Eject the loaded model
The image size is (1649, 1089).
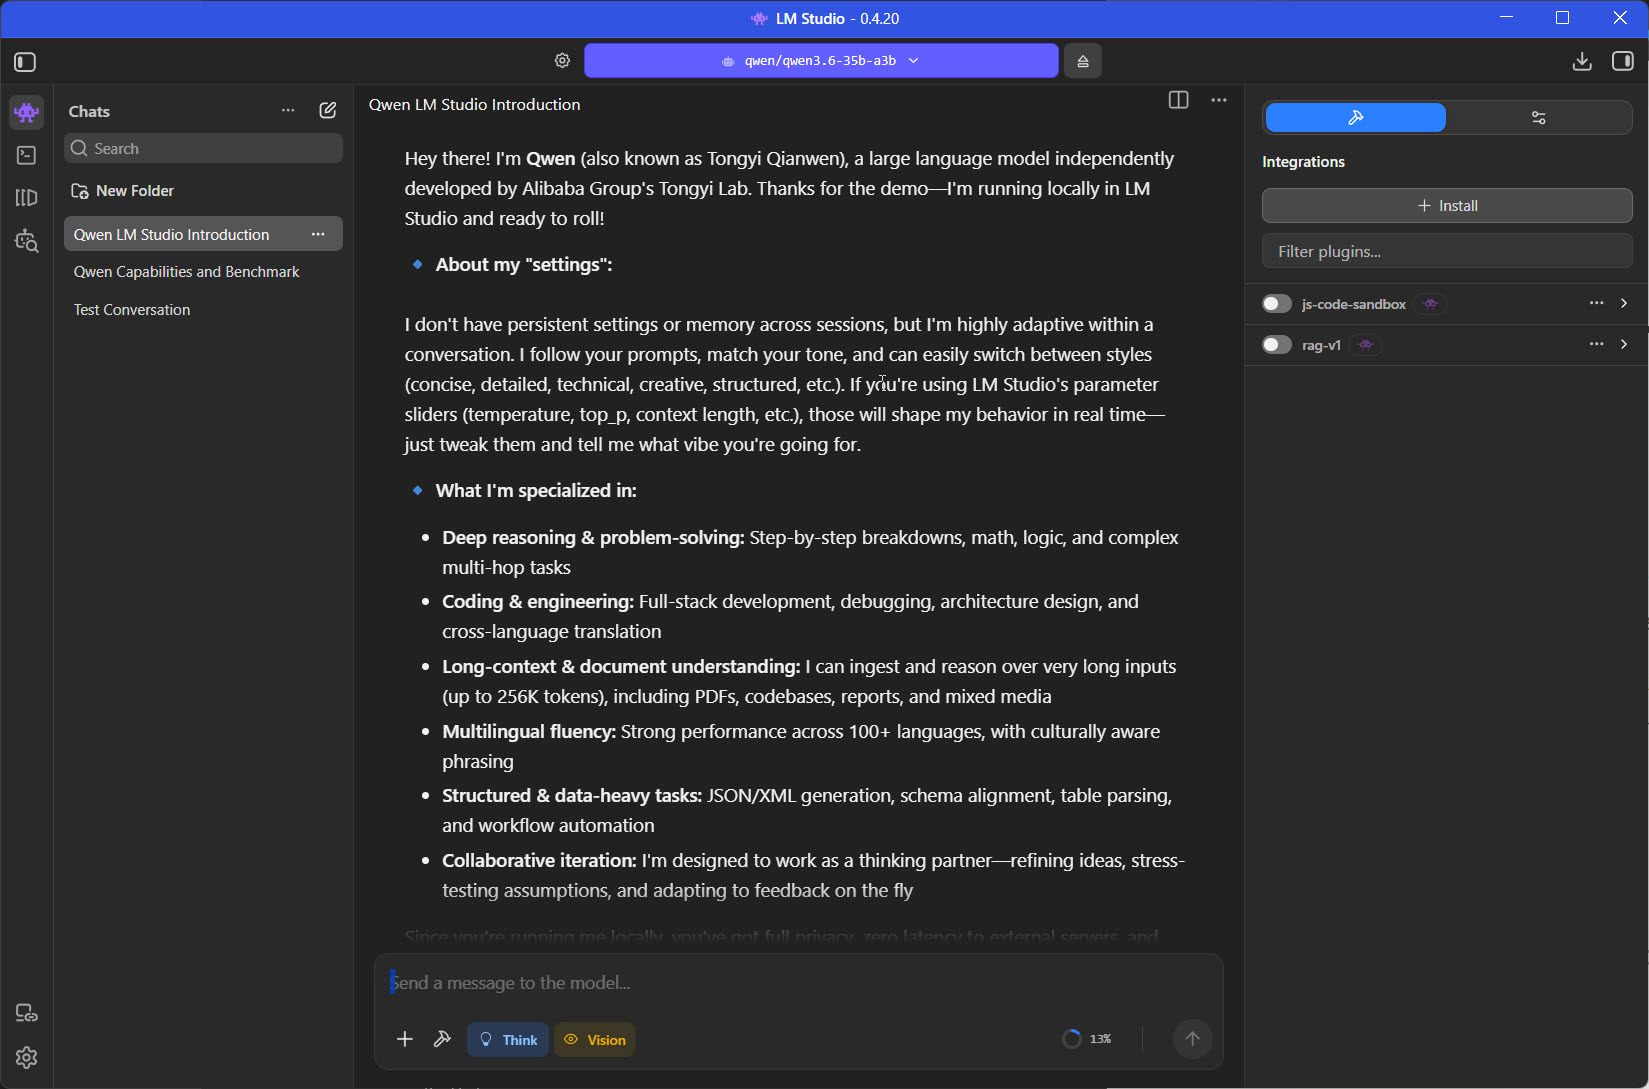pyautogui.click(x=1083, y=61)
